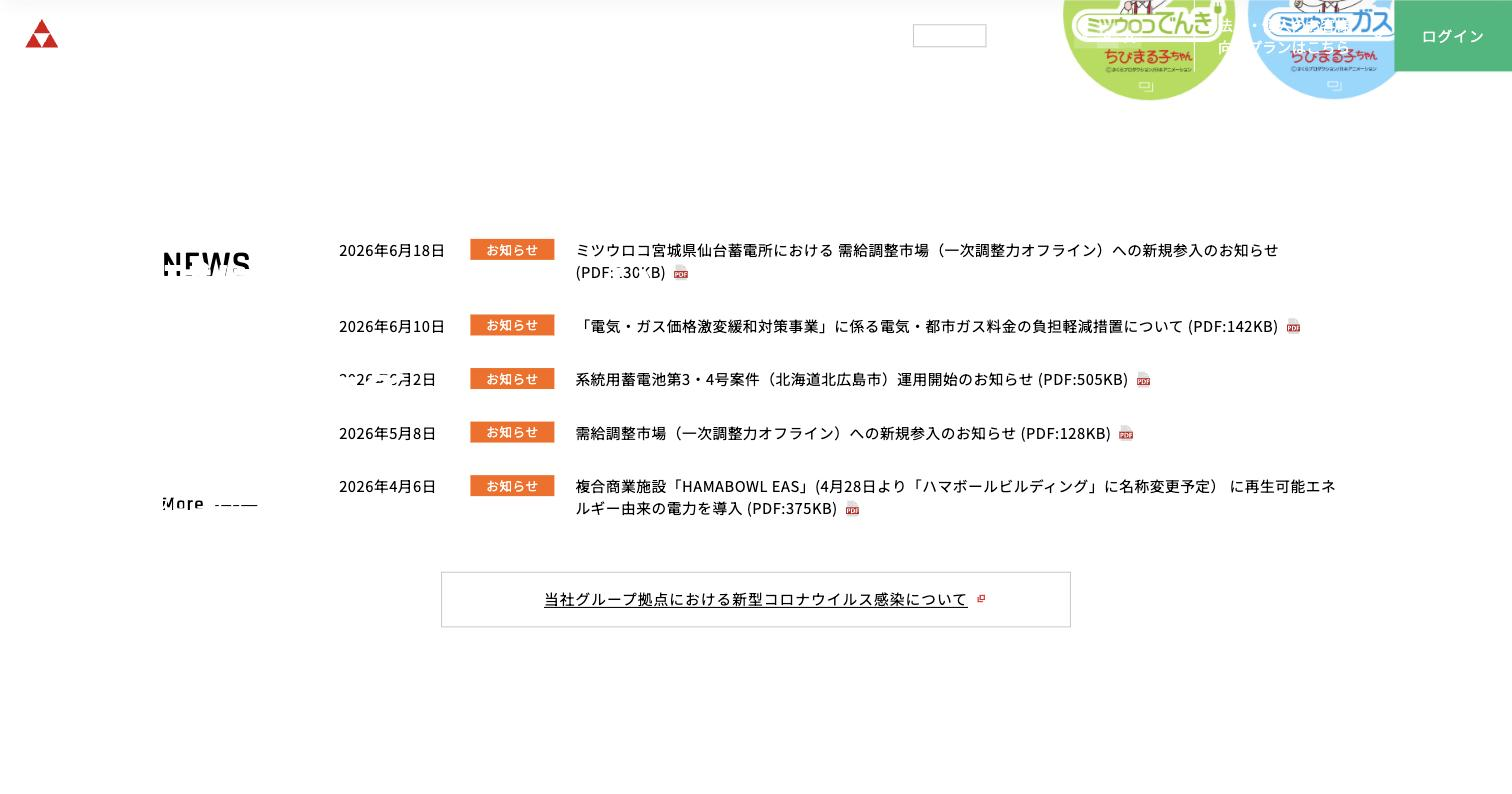1512x794 pixels.
Task: Open 系統用蓄電池第3・4号案件 運用開始 article
Action: pos(851,380)
